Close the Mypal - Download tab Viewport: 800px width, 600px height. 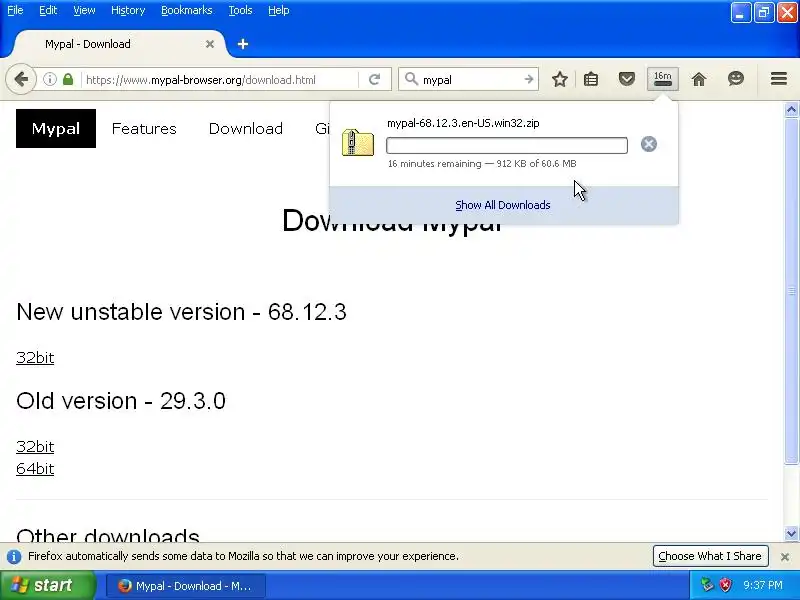click(x=210, y=44)
